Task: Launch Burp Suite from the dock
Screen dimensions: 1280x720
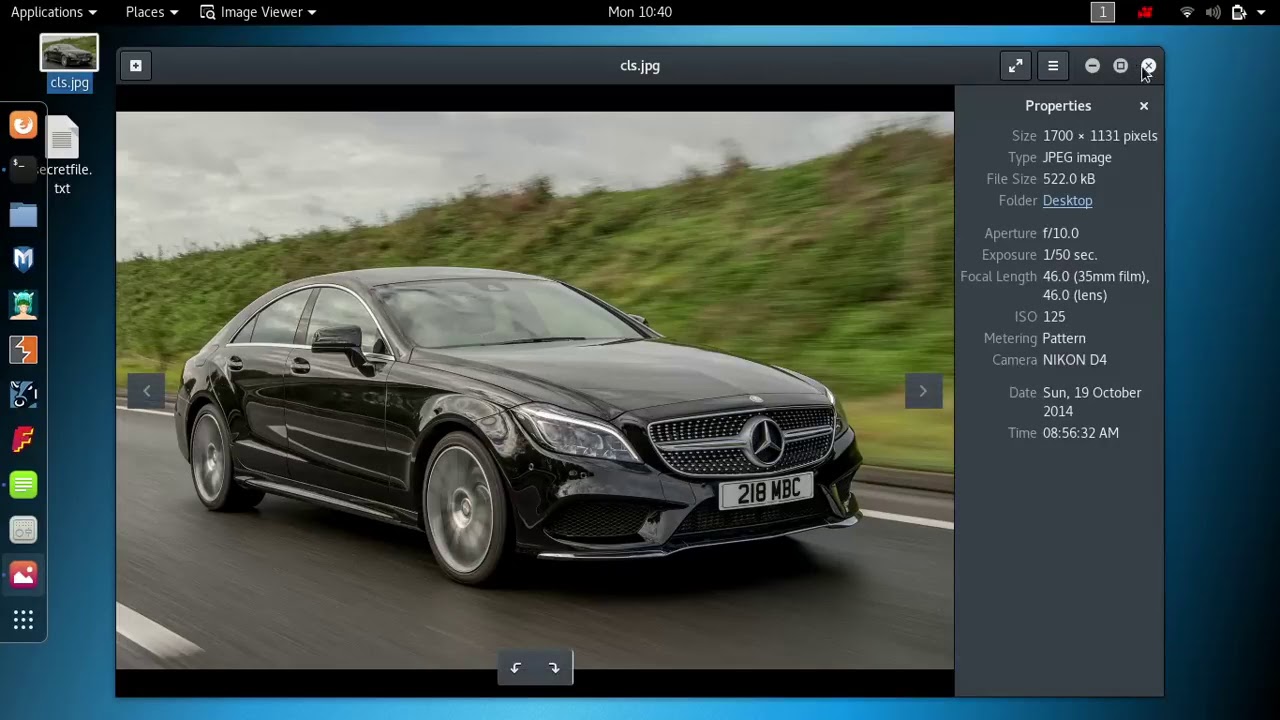Action: click(24, 350)
